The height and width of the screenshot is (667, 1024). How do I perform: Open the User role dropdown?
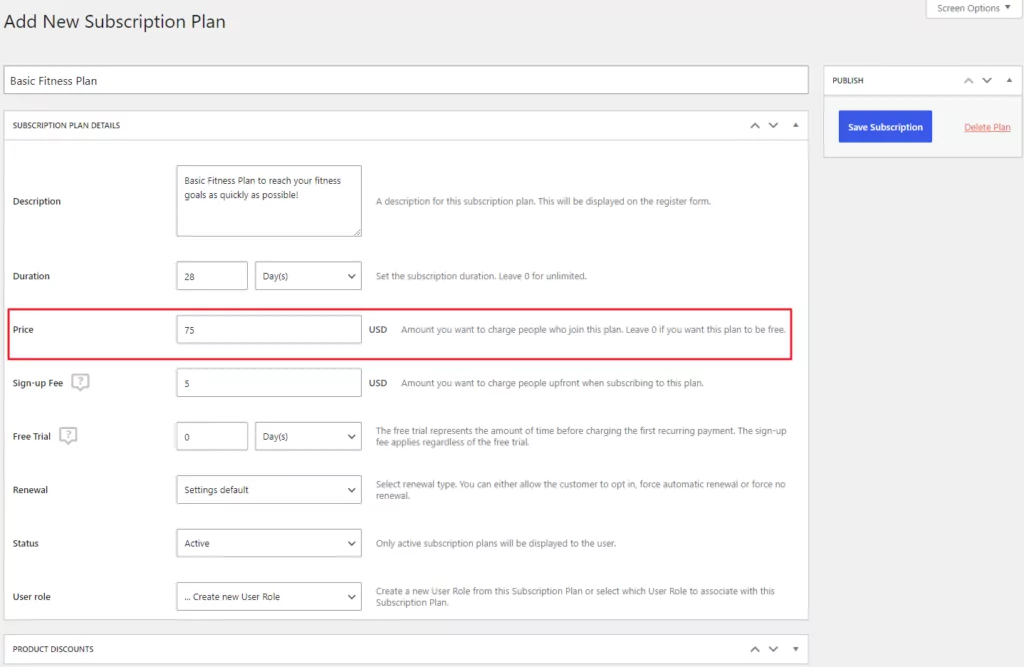269,596
